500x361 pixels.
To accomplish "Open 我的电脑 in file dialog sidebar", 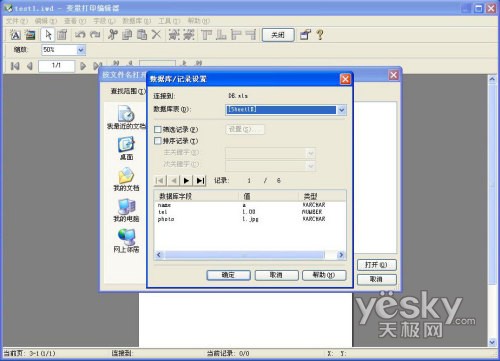I will pos(126,210).
